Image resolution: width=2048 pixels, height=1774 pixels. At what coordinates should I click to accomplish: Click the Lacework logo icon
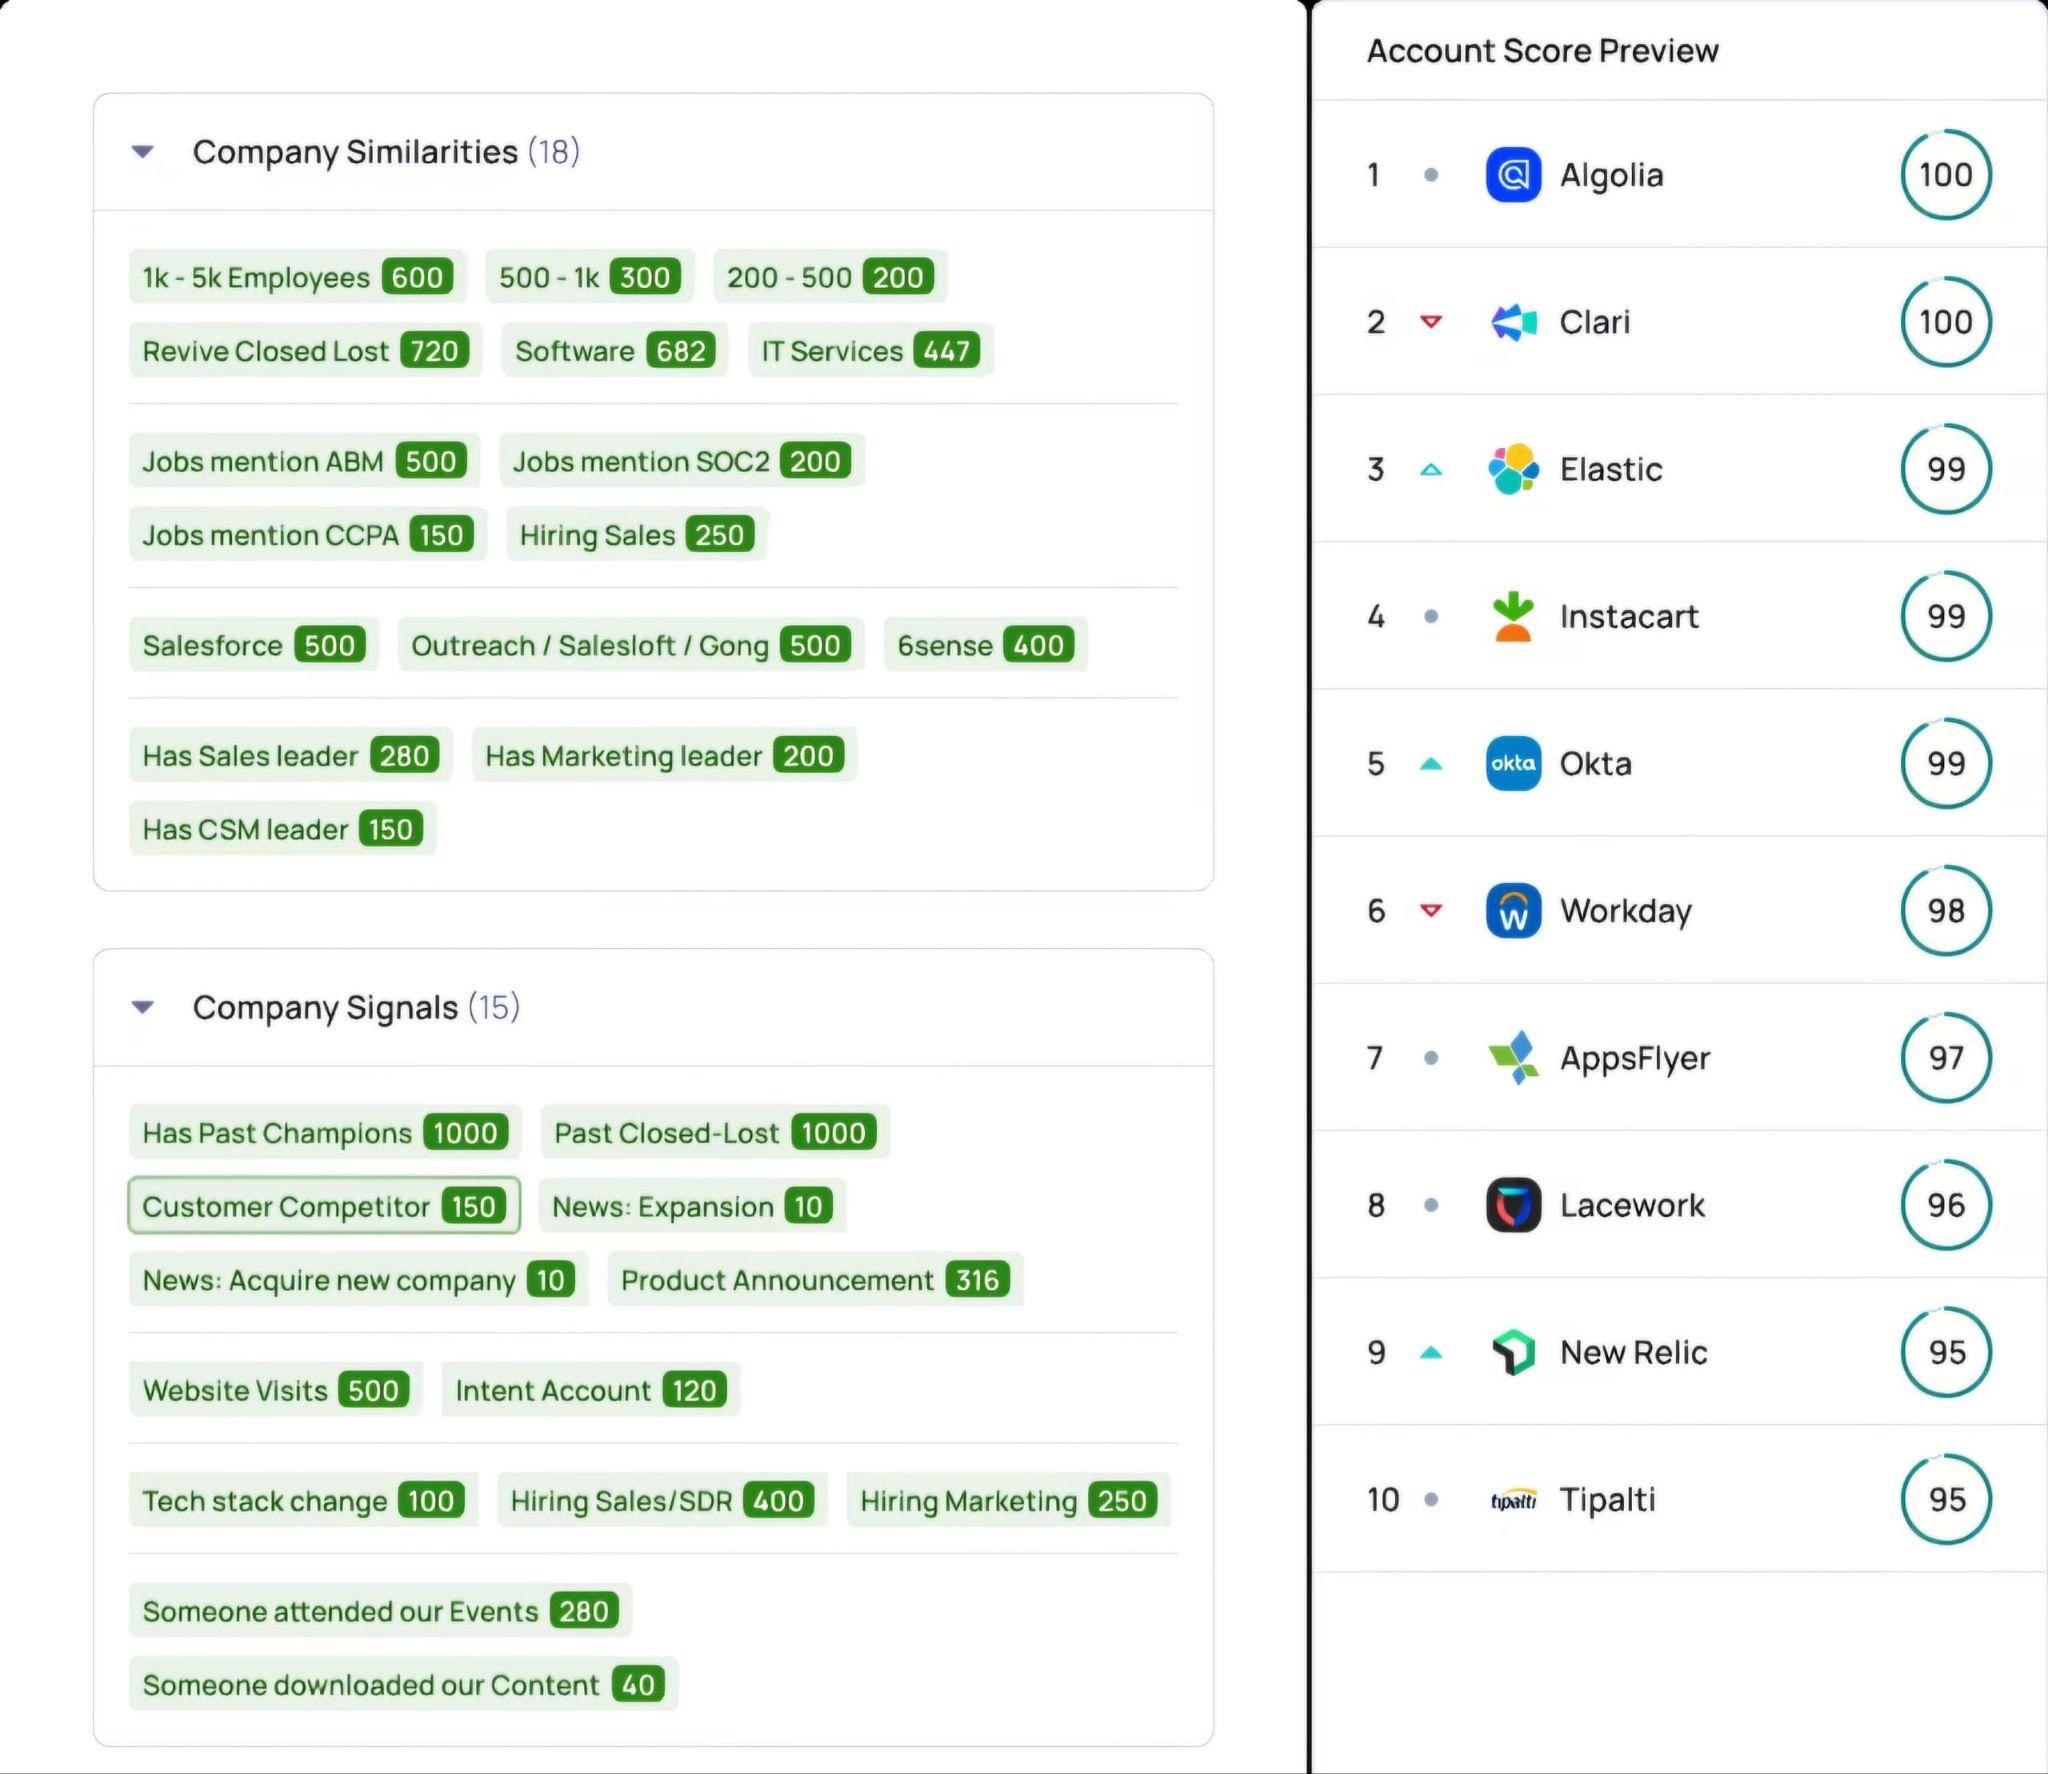point(1513,1204)
